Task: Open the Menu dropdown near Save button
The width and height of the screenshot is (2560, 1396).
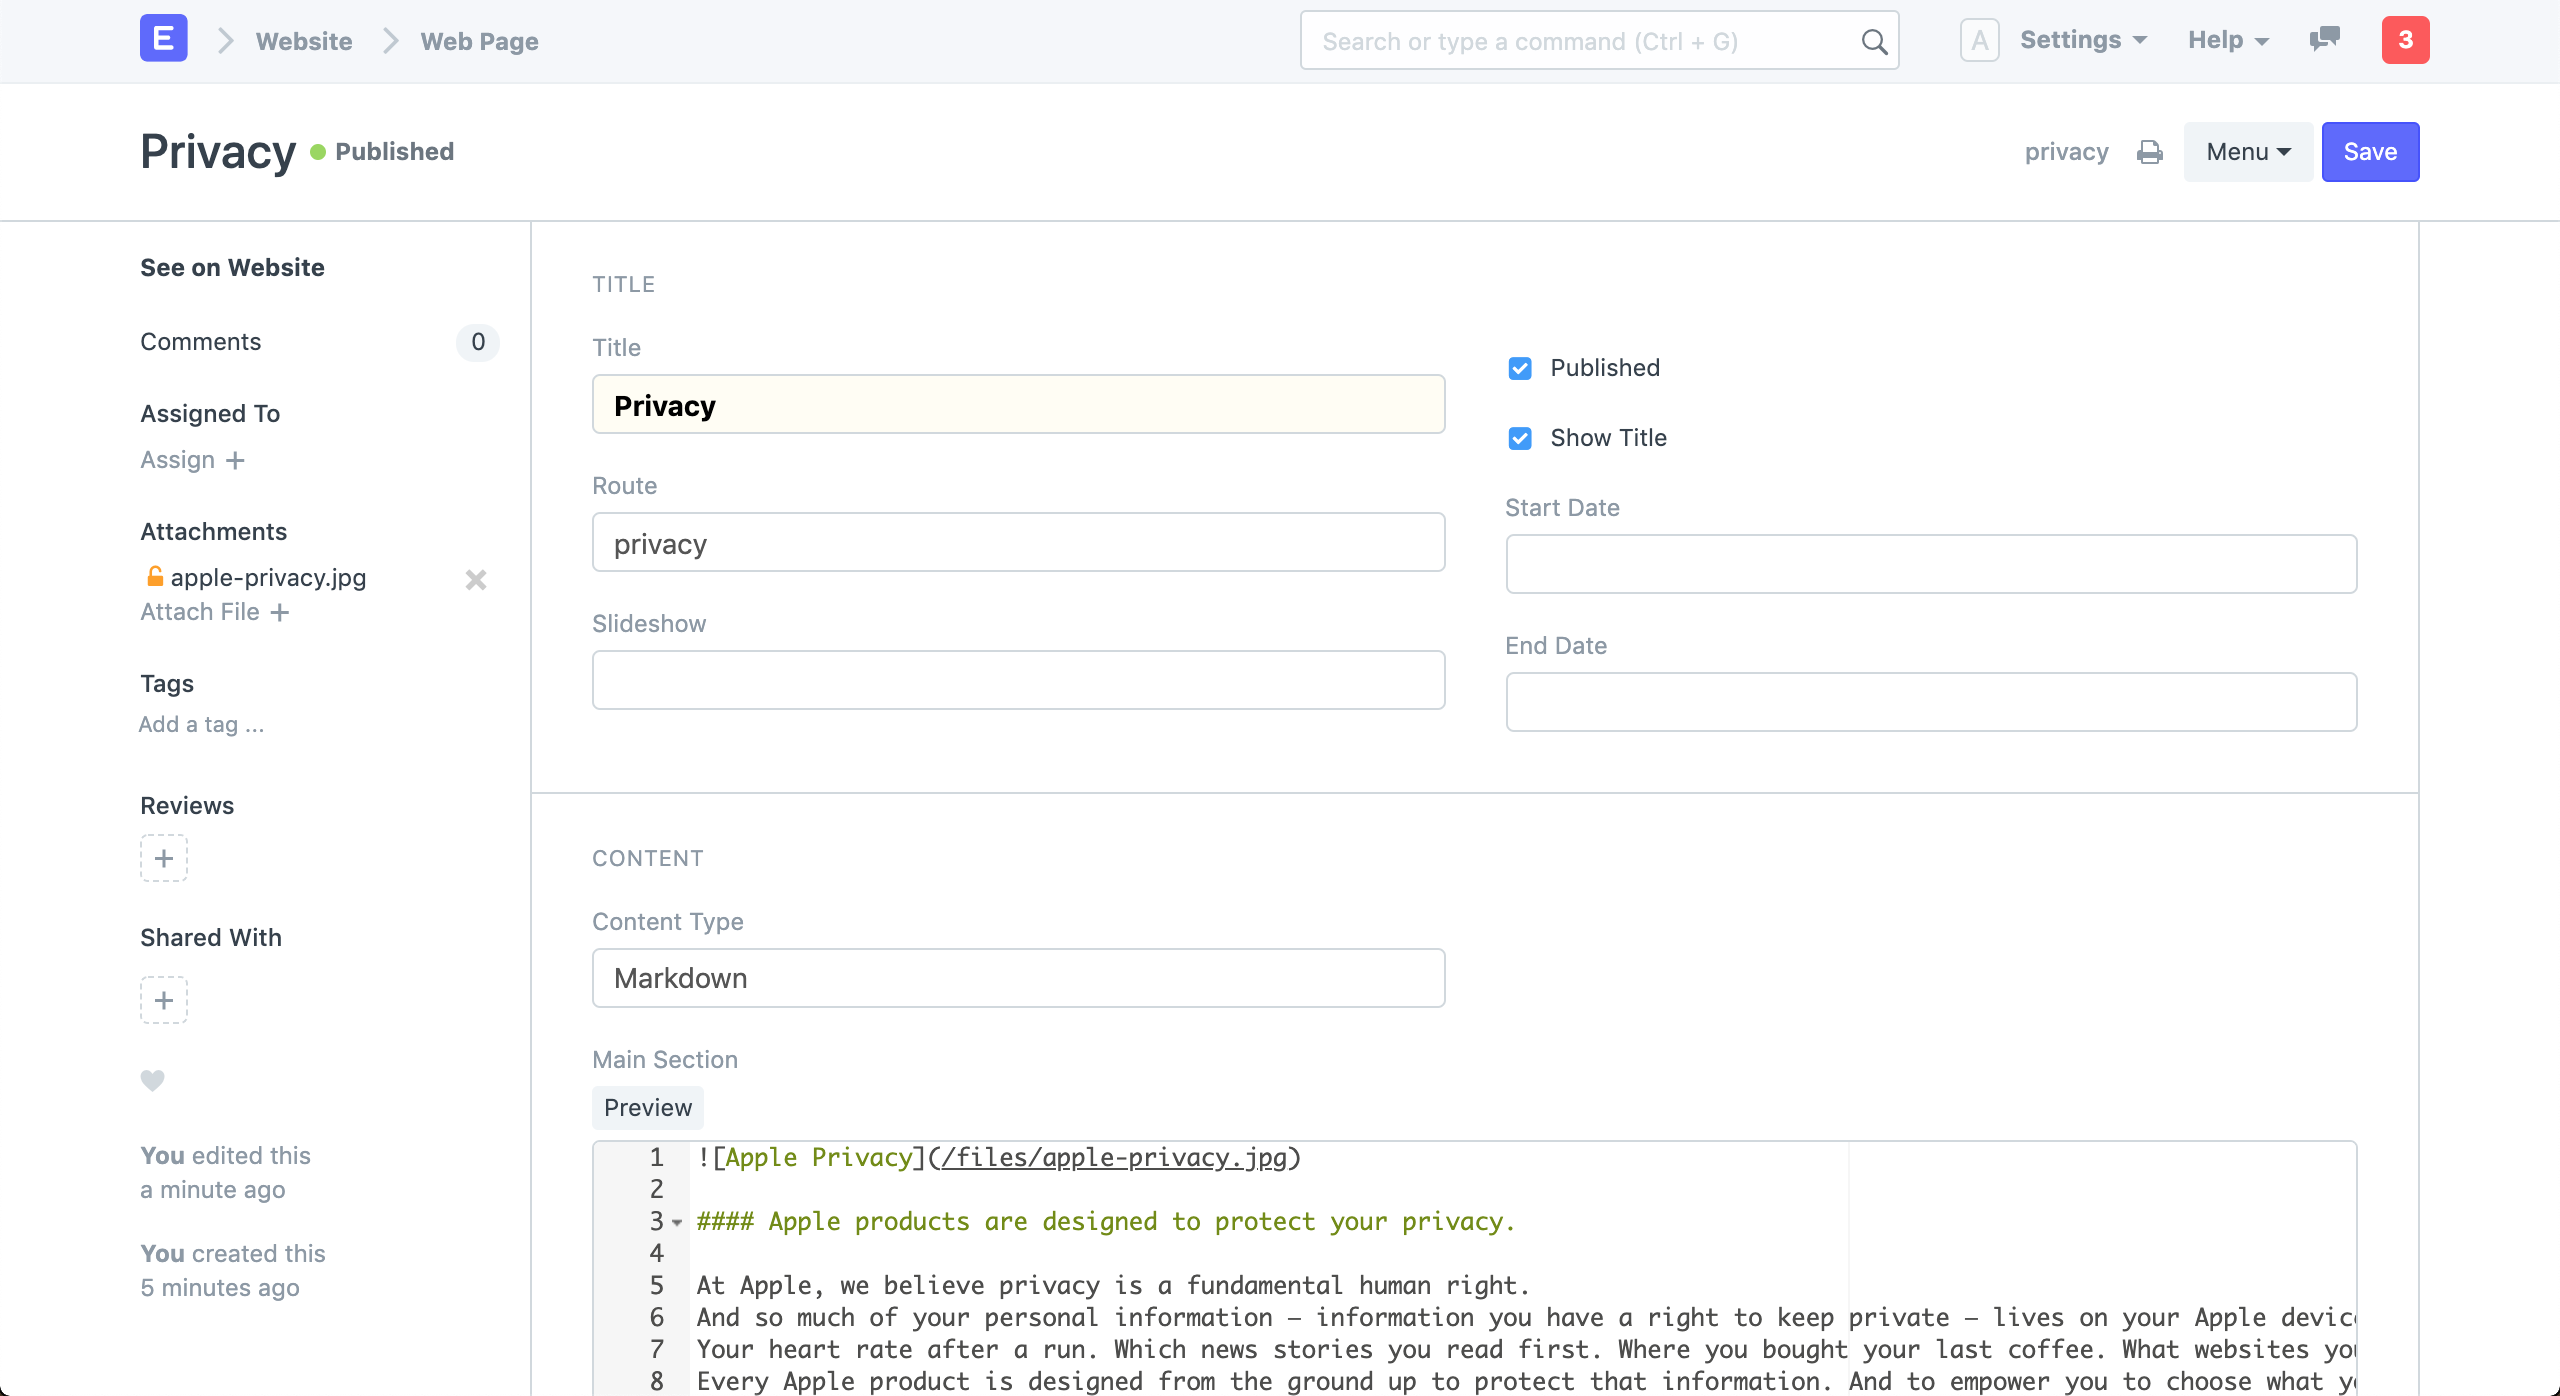Action: coord(2245,151)
